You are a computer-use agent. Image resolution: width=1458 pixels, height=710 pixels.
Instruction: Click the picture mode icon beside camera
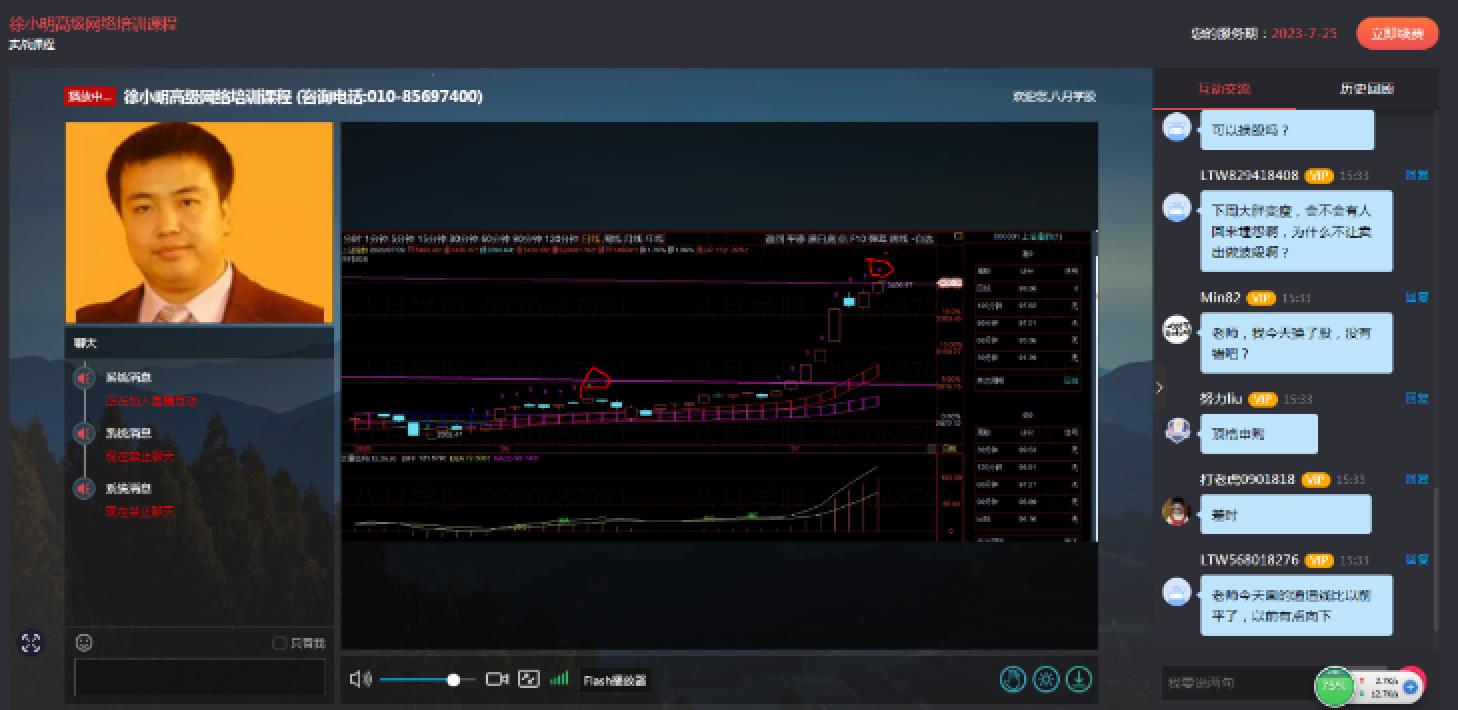[x=529, y=680]
